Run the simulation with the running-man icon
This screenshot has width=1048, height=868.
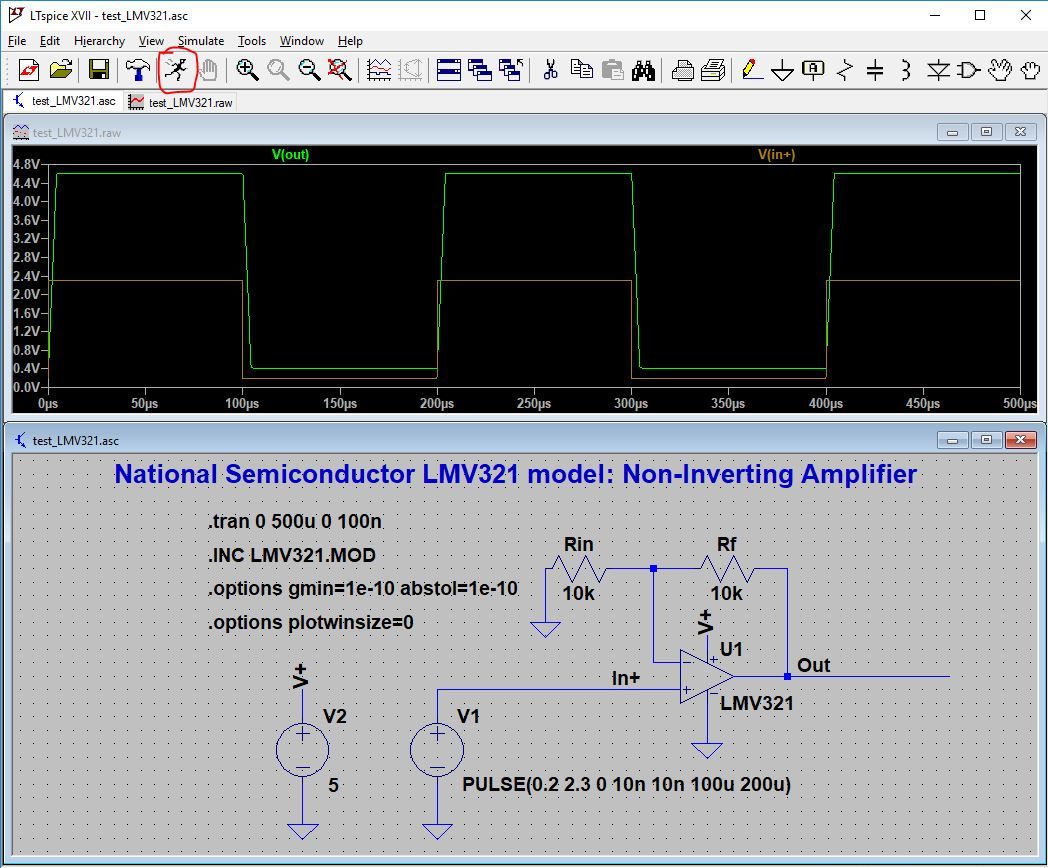(176, 69)
